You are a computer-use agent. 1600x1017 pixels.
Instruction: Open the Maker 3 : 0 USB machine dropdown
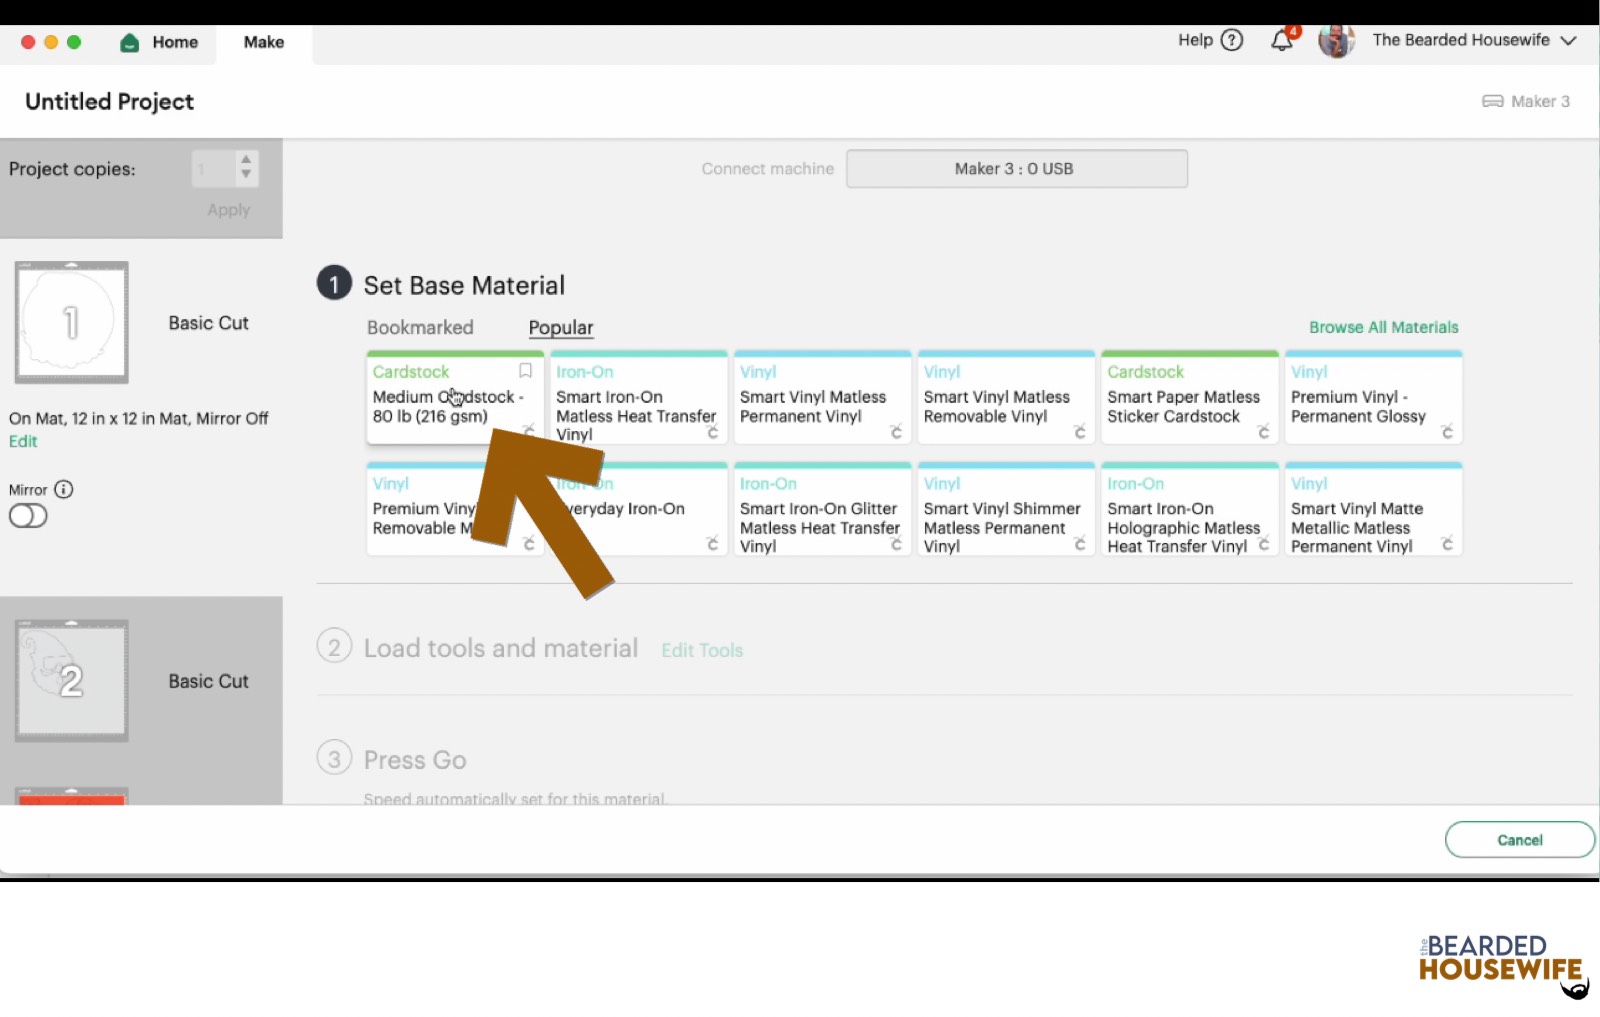coord(1017,169)
